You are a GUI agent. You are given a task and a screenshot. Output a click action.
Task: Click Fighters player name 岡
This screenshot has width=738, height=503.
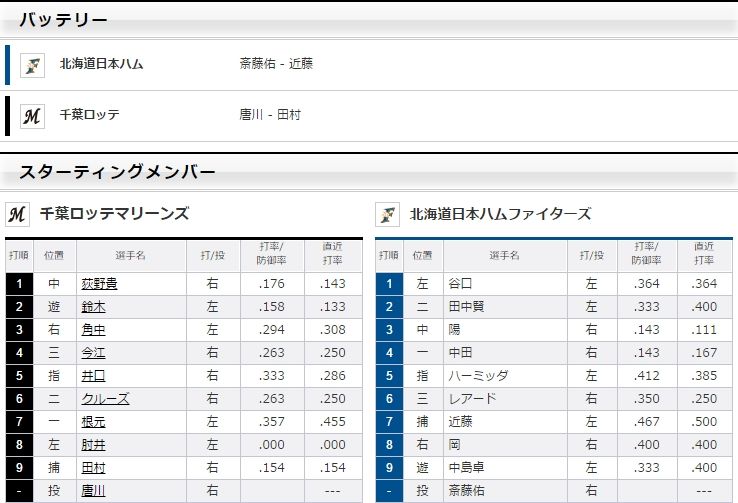pyautogui.click(x=454, y=445)
